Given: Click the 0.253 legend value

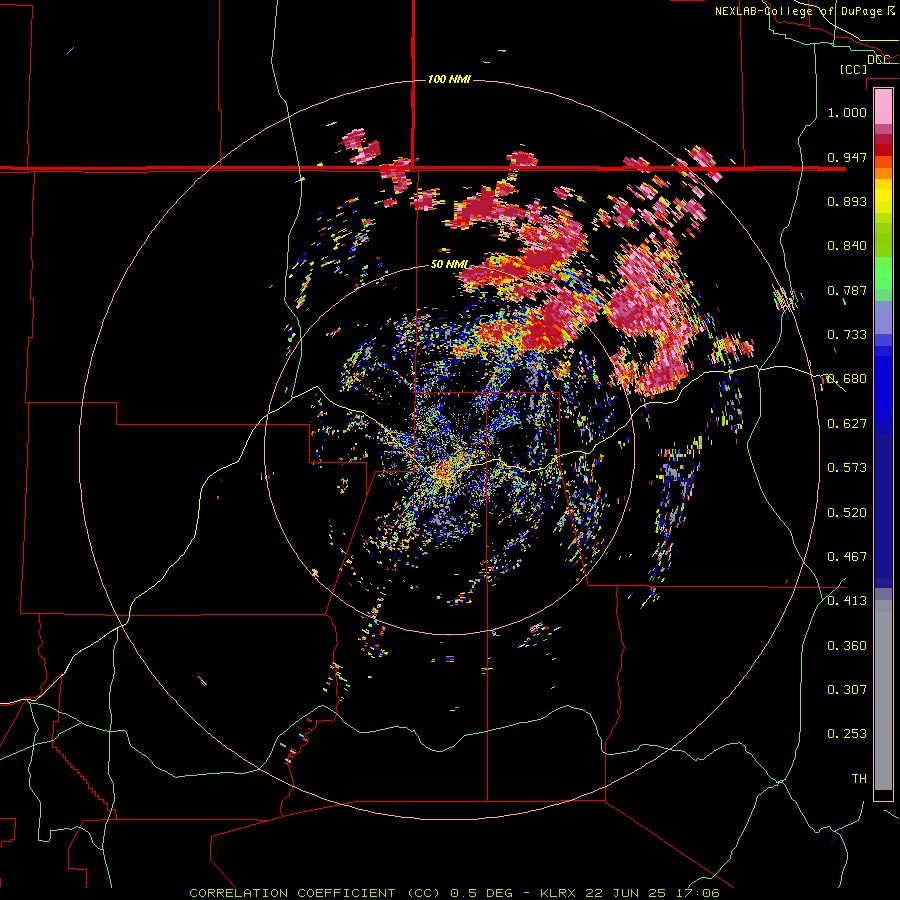Looking at the screenshot, I should click(x=847, y=734).
